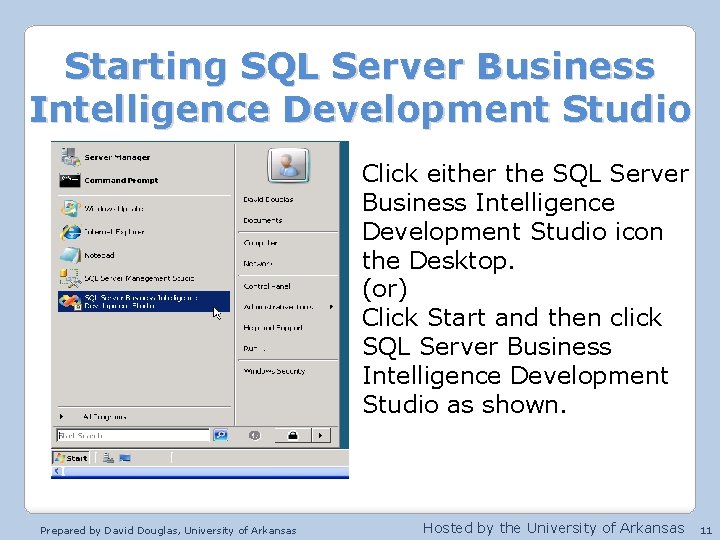Viewport: 720px width, 540px height.
Task: Click the search magnifier button
Action: 220,435
